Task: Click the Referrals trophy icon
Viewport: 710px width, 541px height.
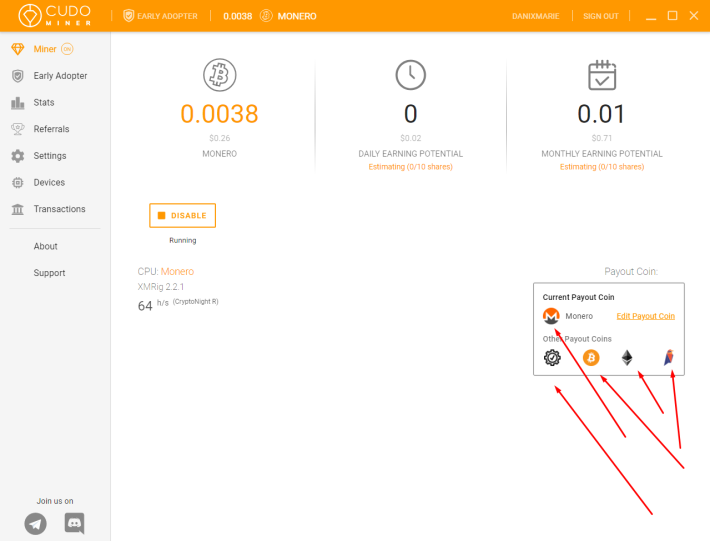Action: click(18, 129)
